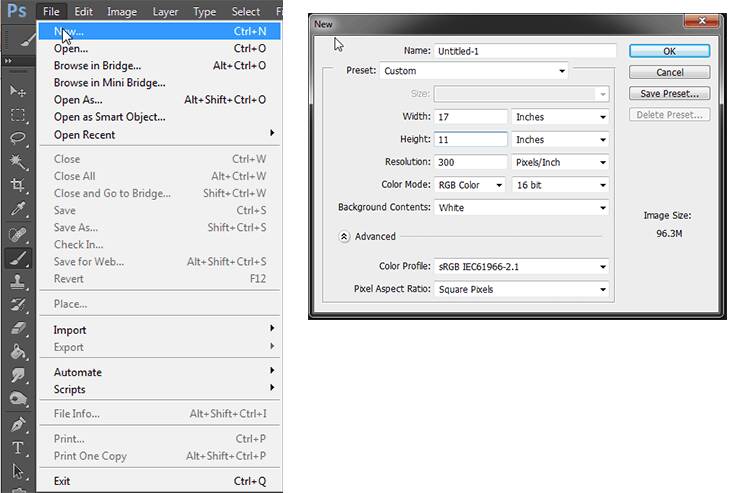The width and height of the screenshot is (740, 493).
Task: Click OK in New dialog
Action: click(x=669, y=51)
